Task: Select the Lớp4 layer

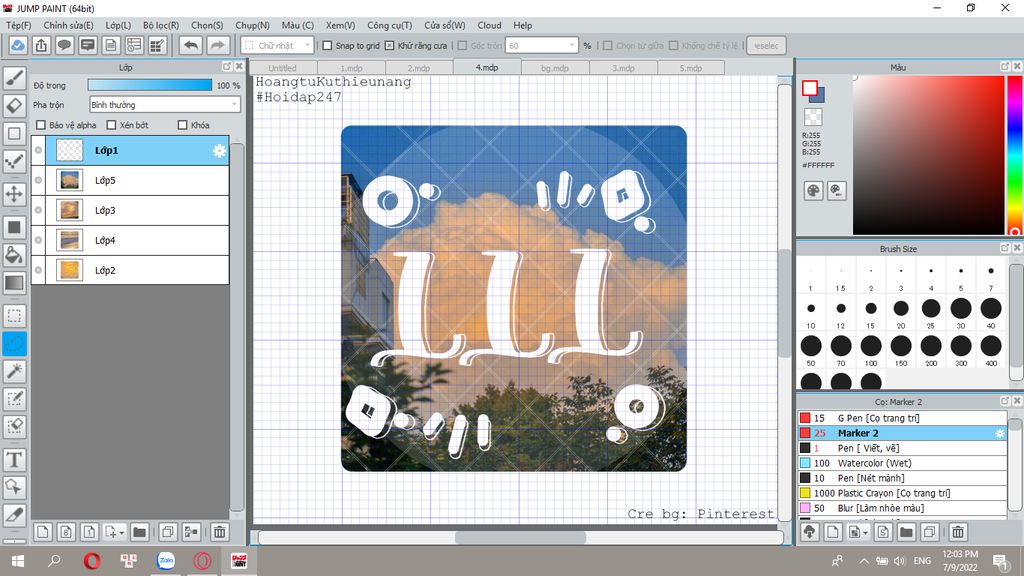Action: click(x=130, y=240)
